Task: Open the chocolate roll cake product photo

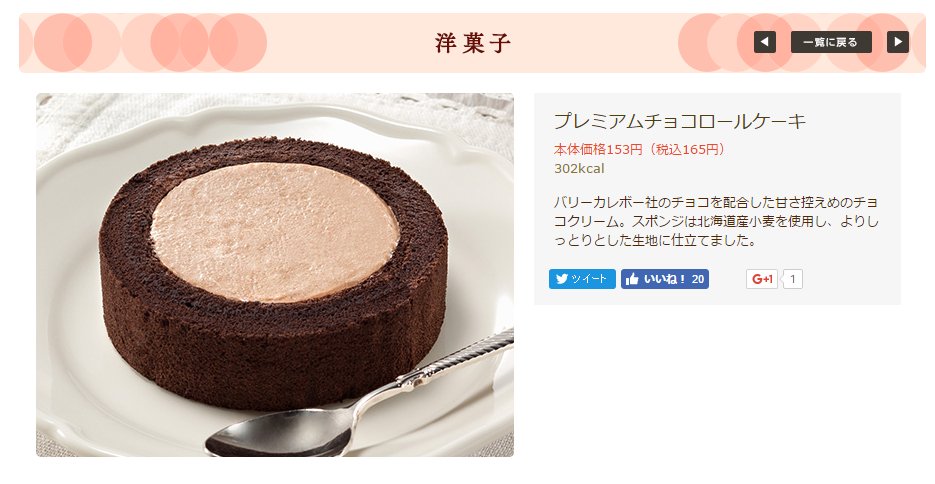Action: [x=275, y=275]
